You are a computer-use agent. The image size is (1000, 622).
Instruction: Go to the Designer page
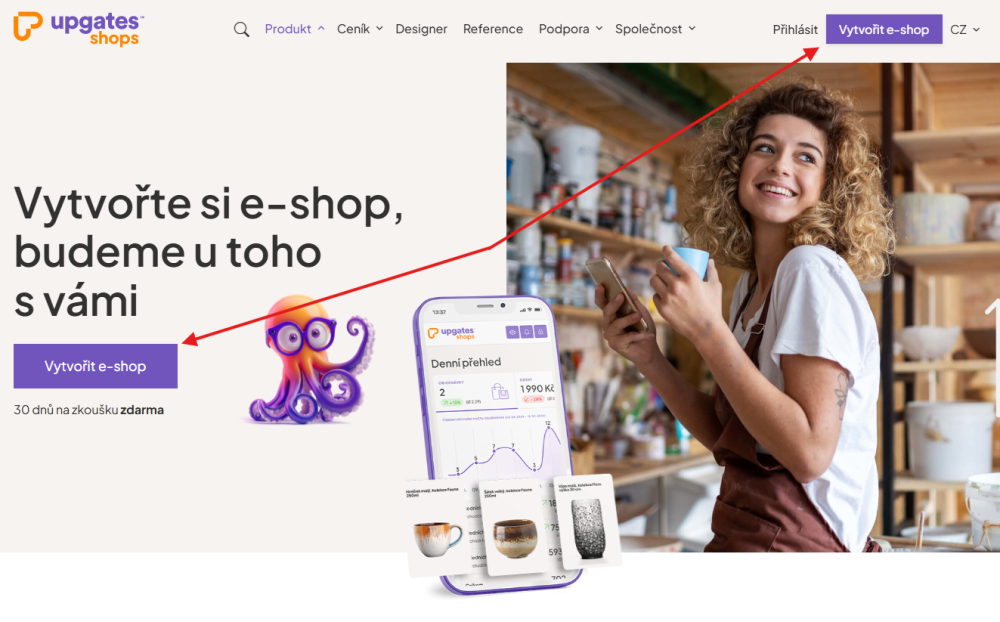(x=421, y=29)
